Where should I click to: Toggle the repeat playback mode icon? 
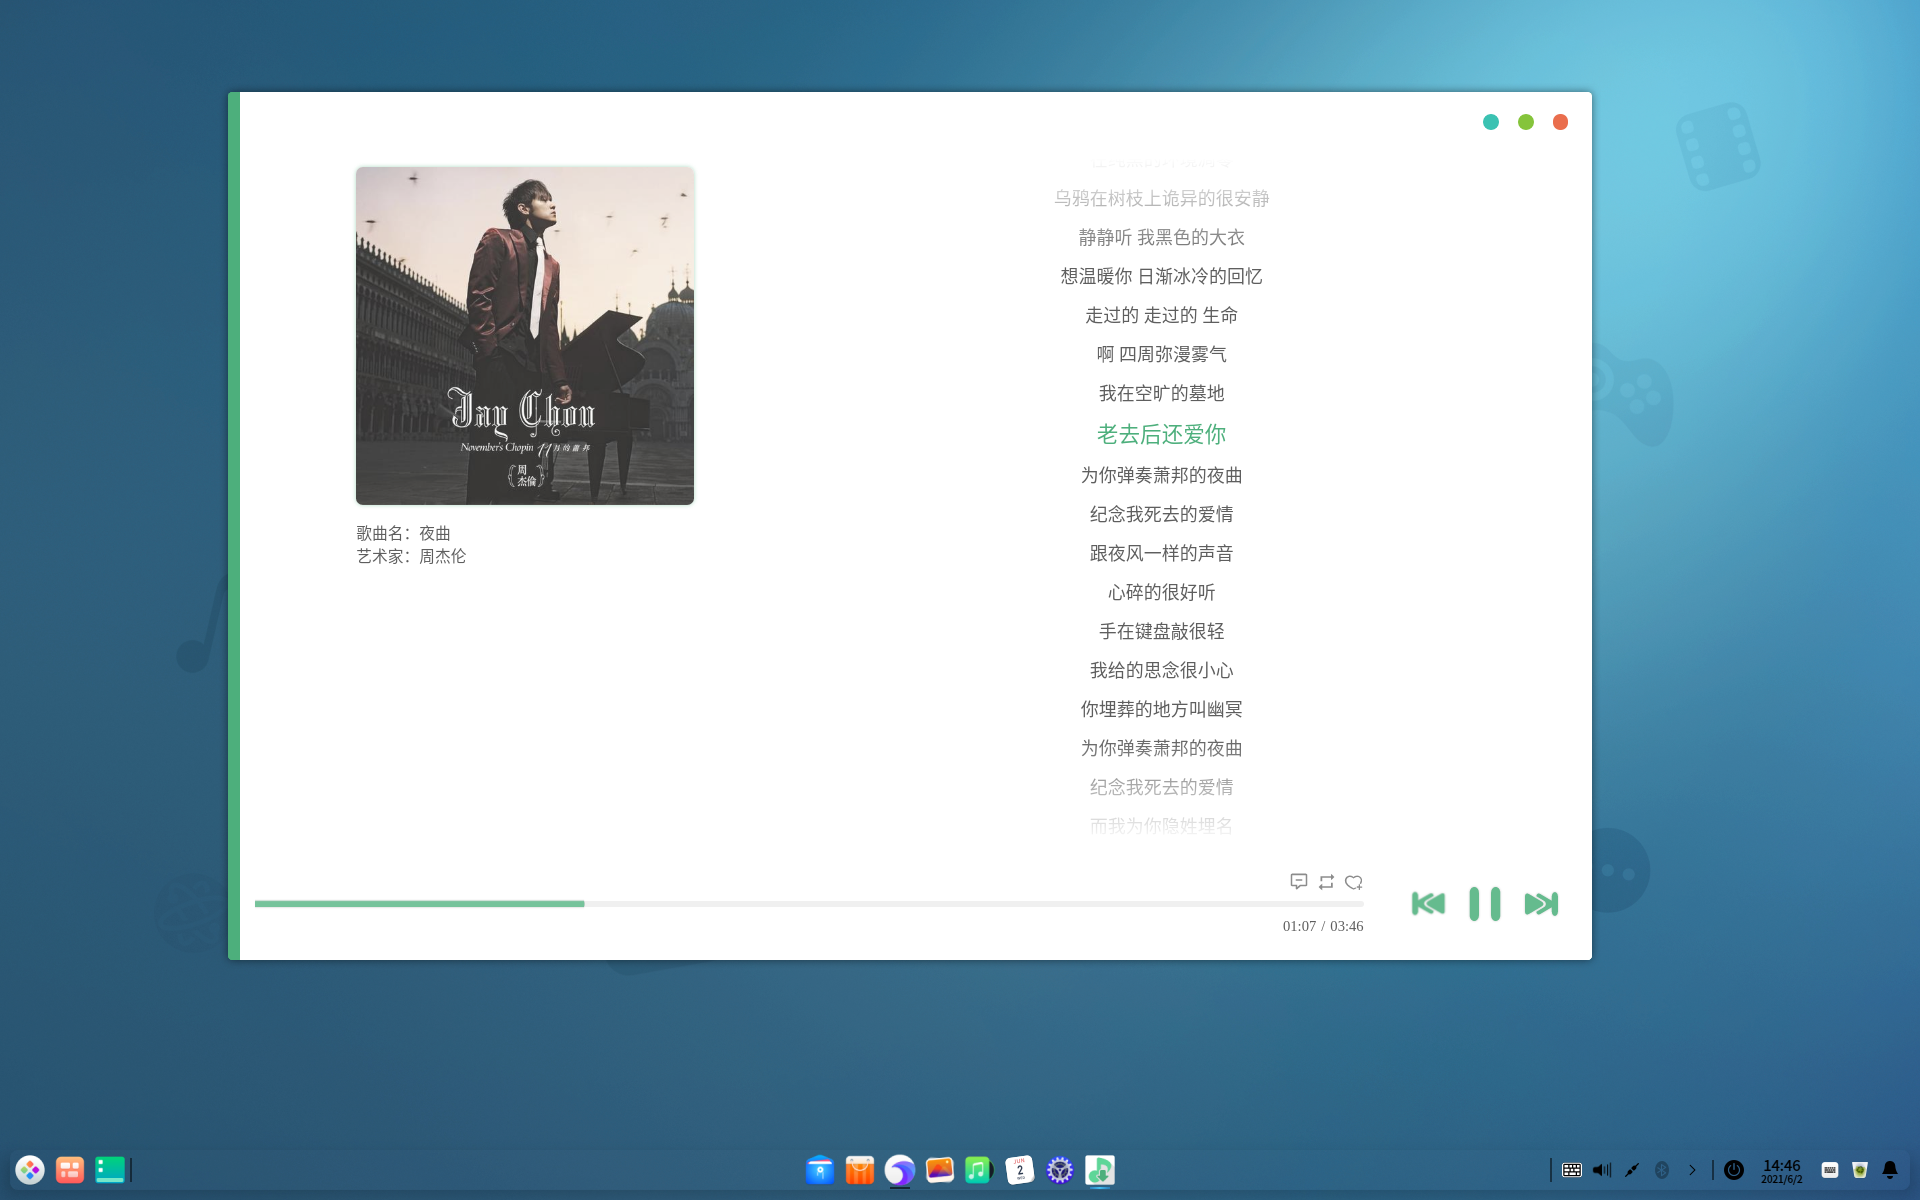(x=1326, y=881)
